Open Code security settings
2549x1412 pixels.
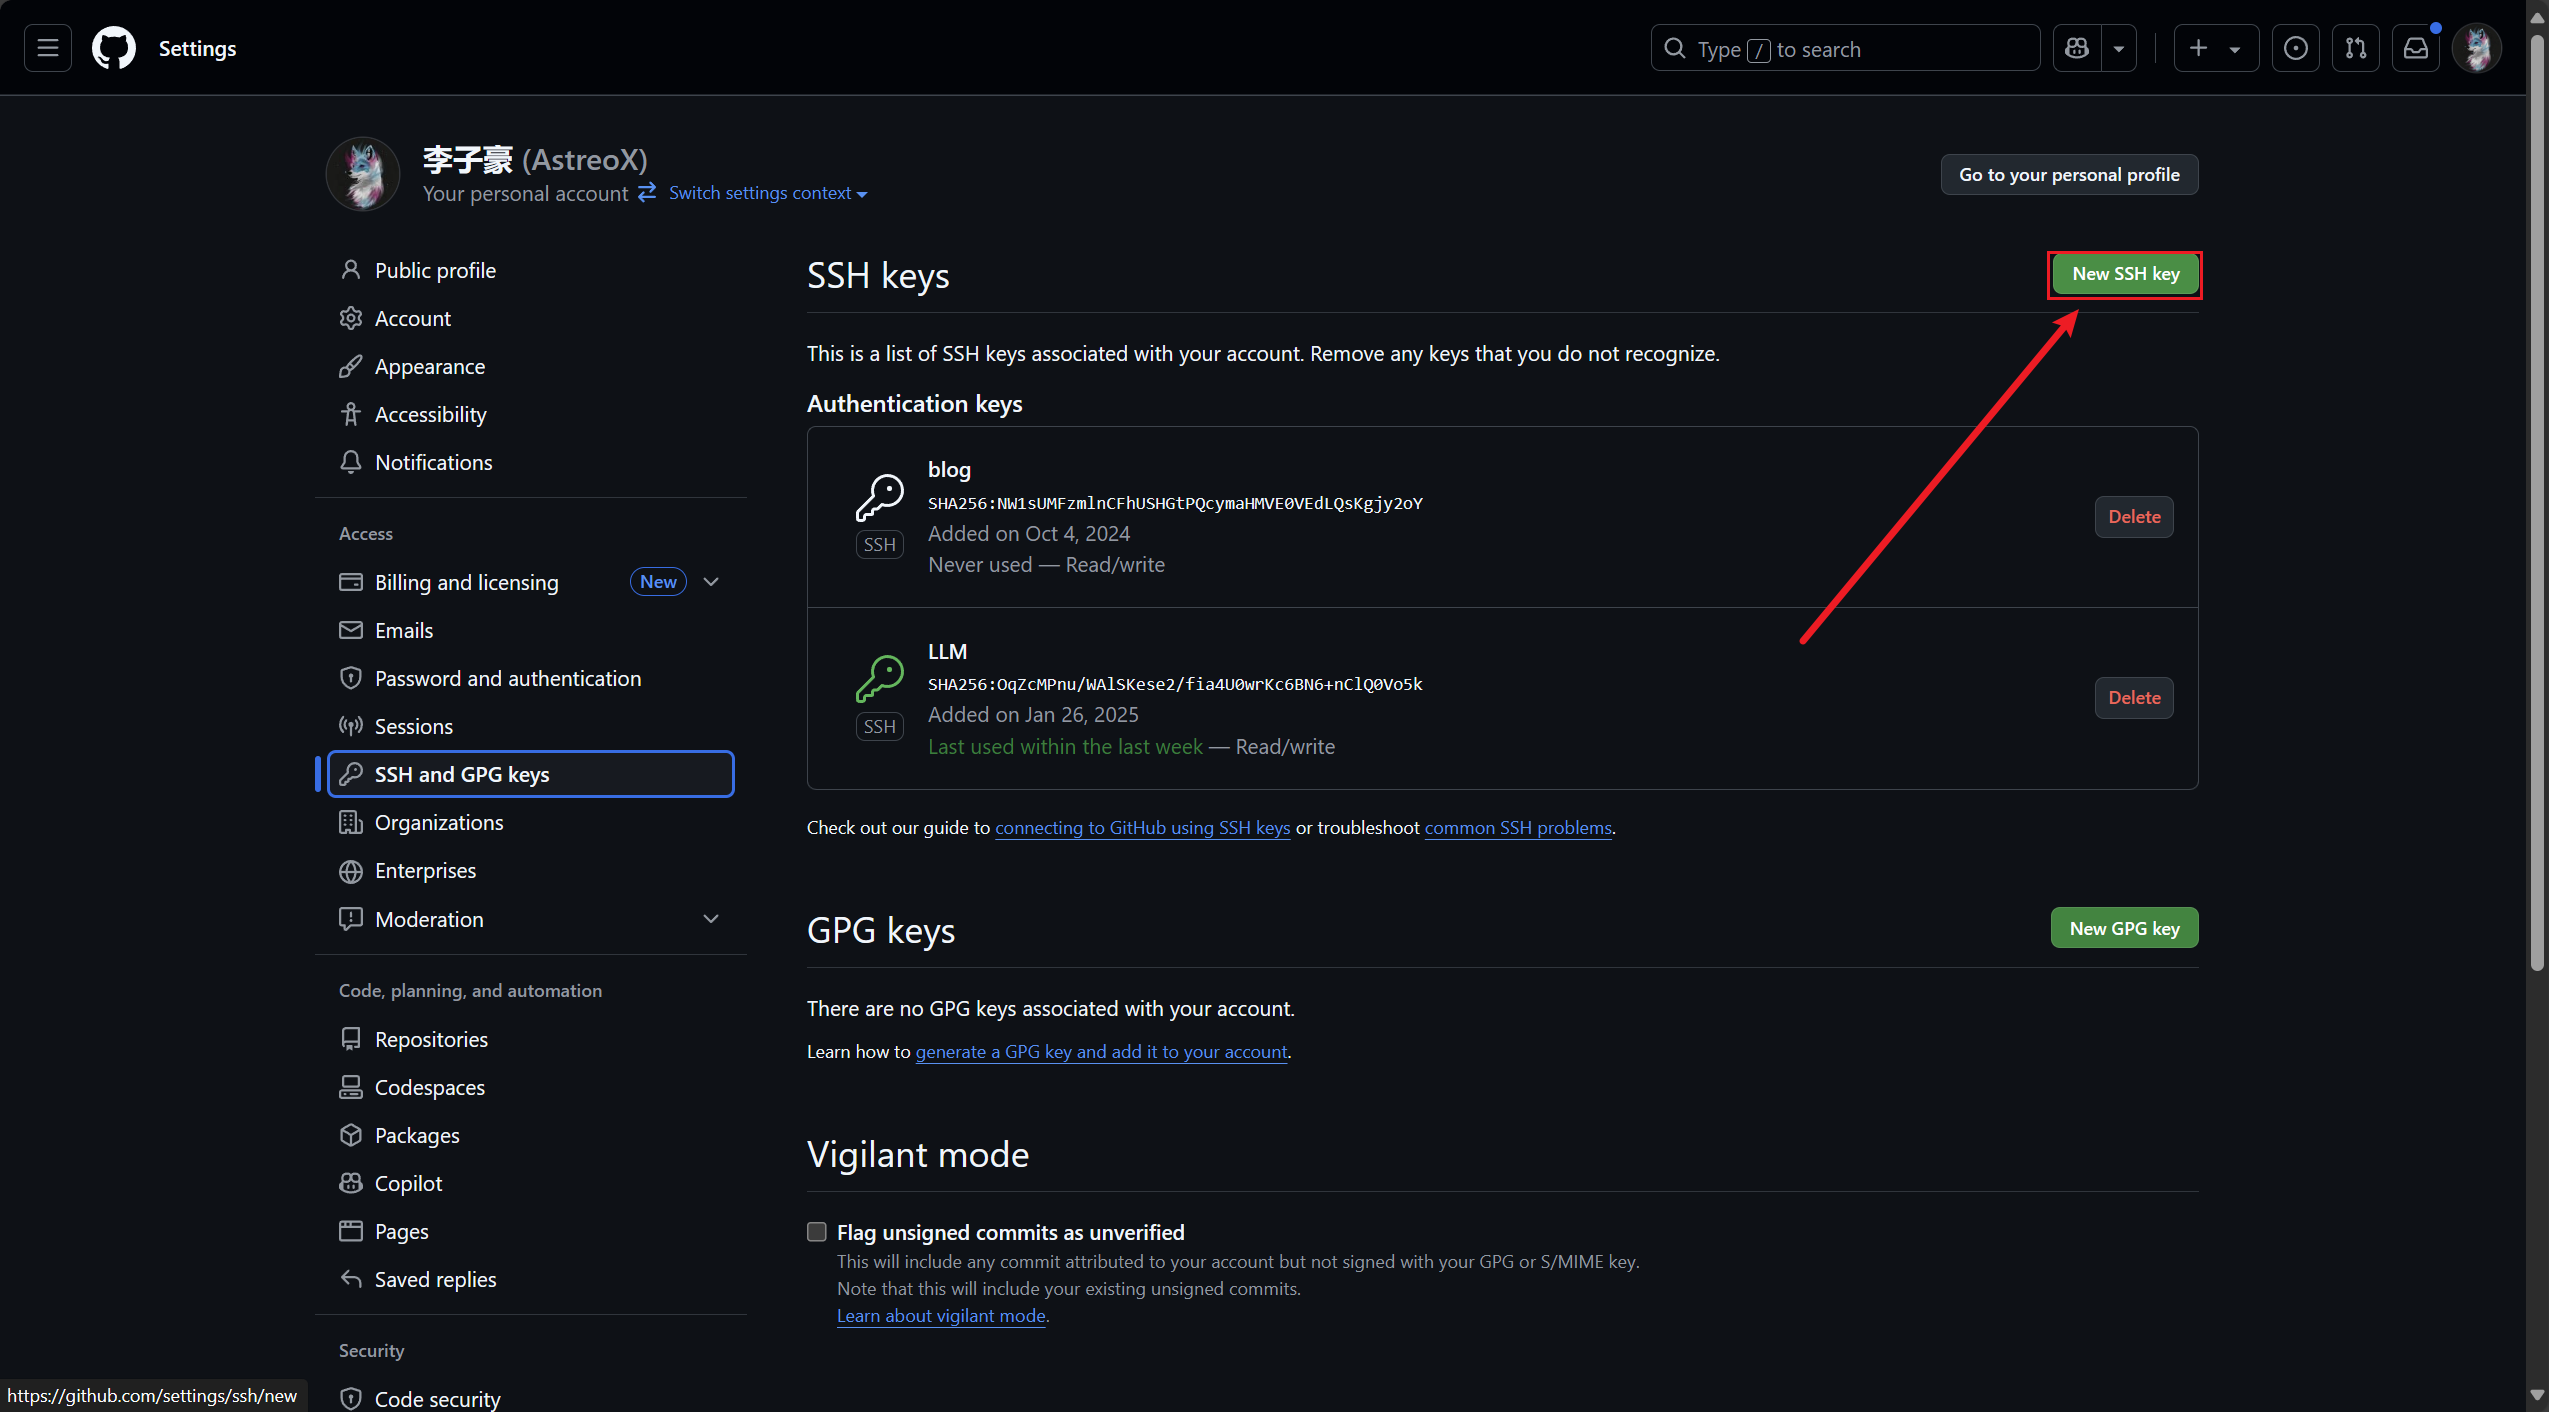(531, 1398)
